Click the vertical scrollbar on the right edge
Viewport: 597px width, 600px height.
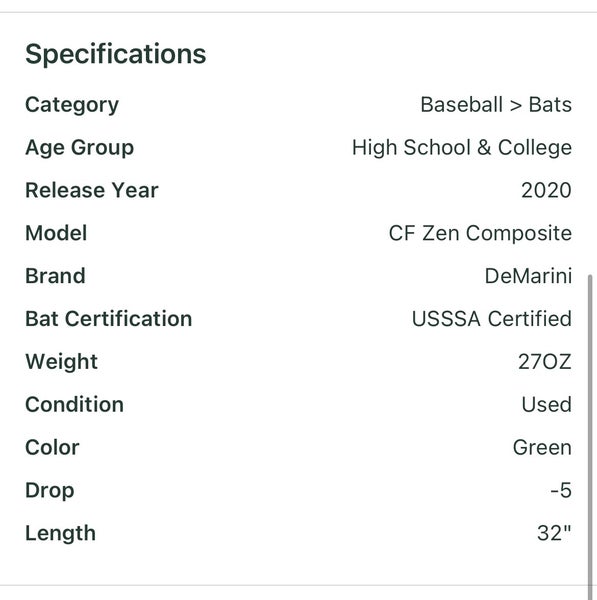click(x=590, y=436)
